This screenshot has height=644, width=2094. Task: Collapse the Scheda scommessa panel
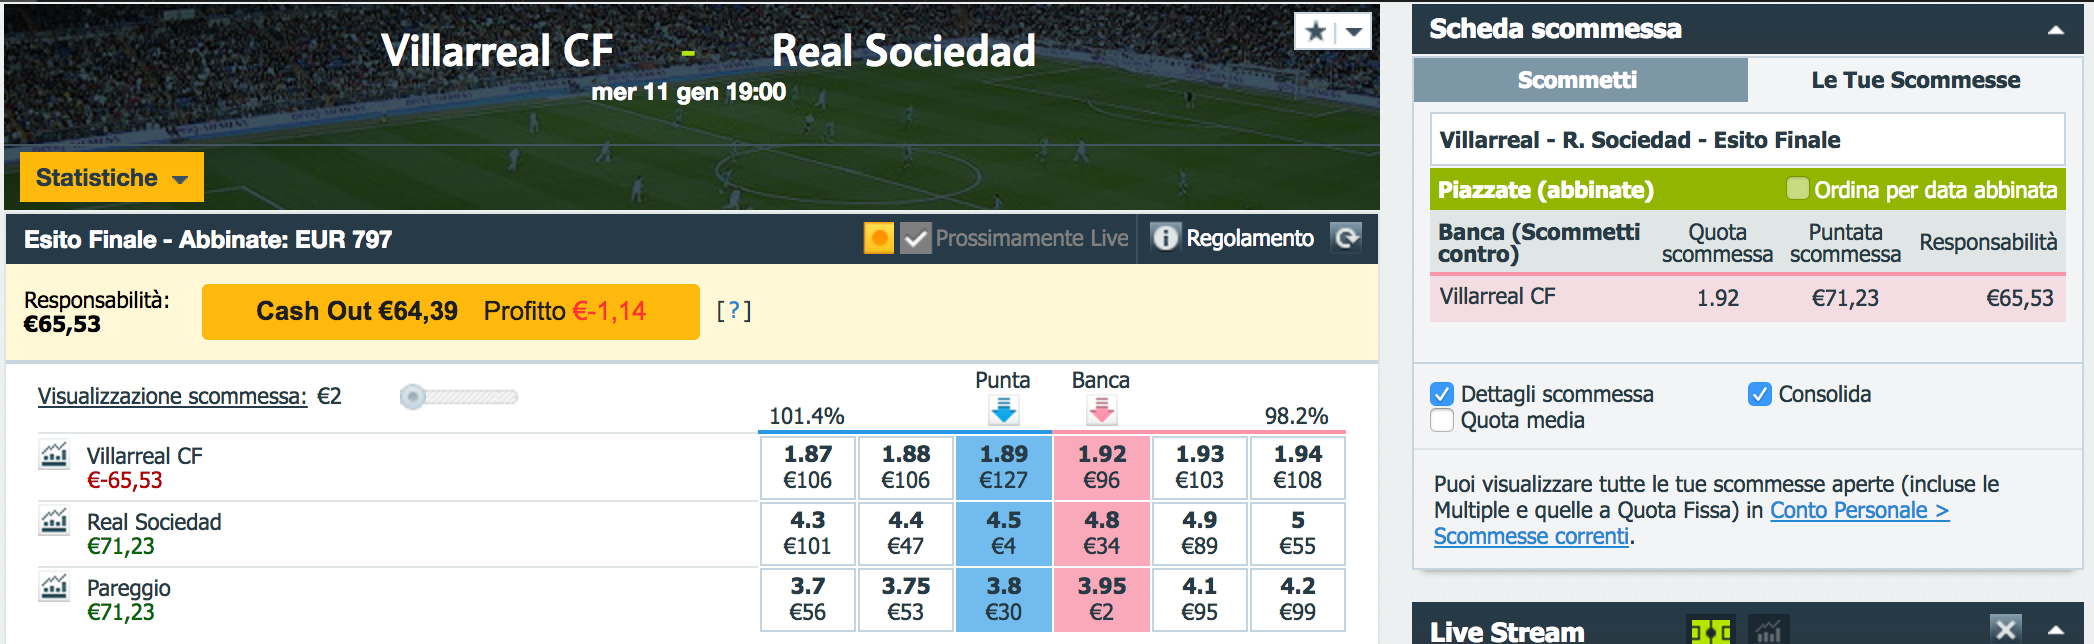[2055, 30]
